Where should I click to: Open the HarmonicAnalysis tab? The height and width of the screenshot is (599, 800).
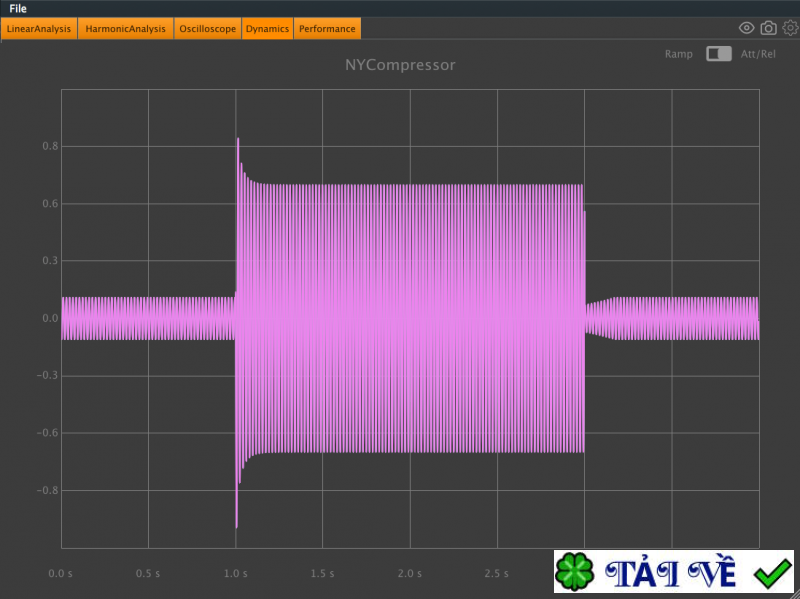coord(125,29)
